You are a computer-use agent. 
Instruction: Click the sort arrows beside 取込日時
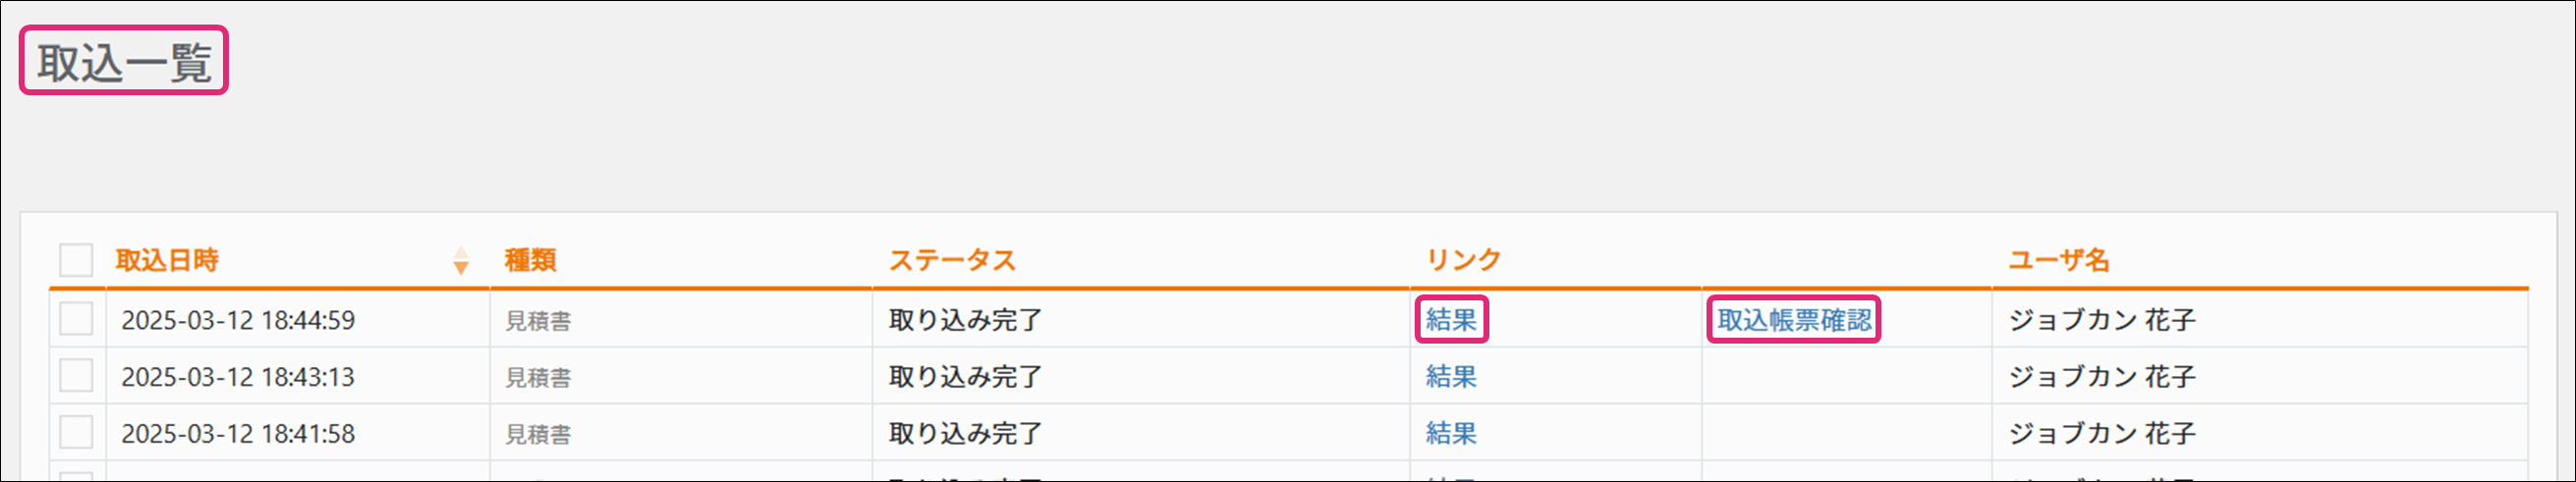[x=460, y=260]
